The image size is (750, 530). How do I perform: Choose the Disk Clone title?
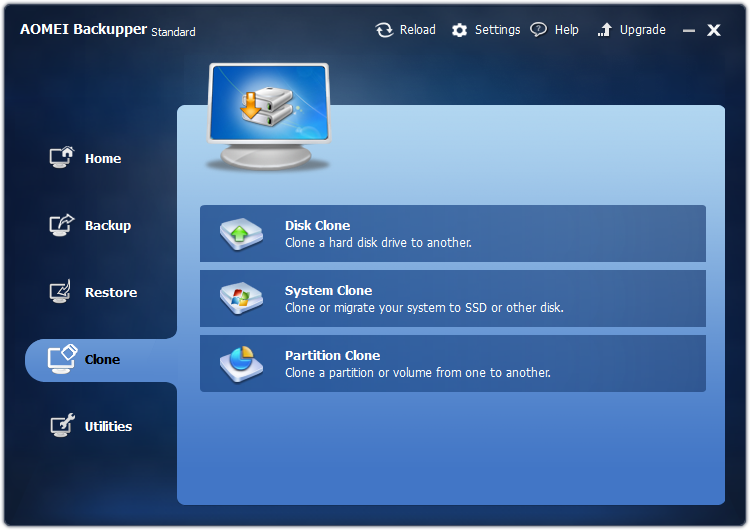(318, 225)
